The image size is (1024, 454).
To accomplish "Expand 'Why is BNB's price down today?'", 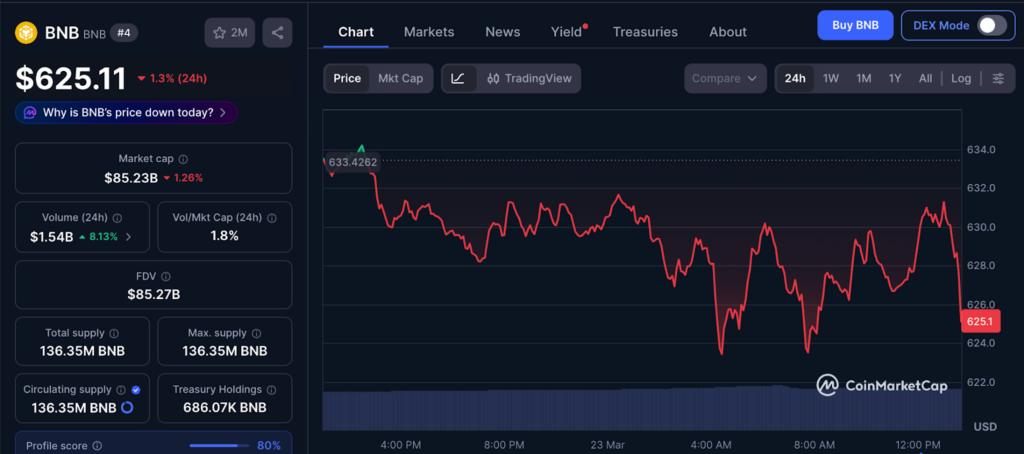I will [127, 113].
